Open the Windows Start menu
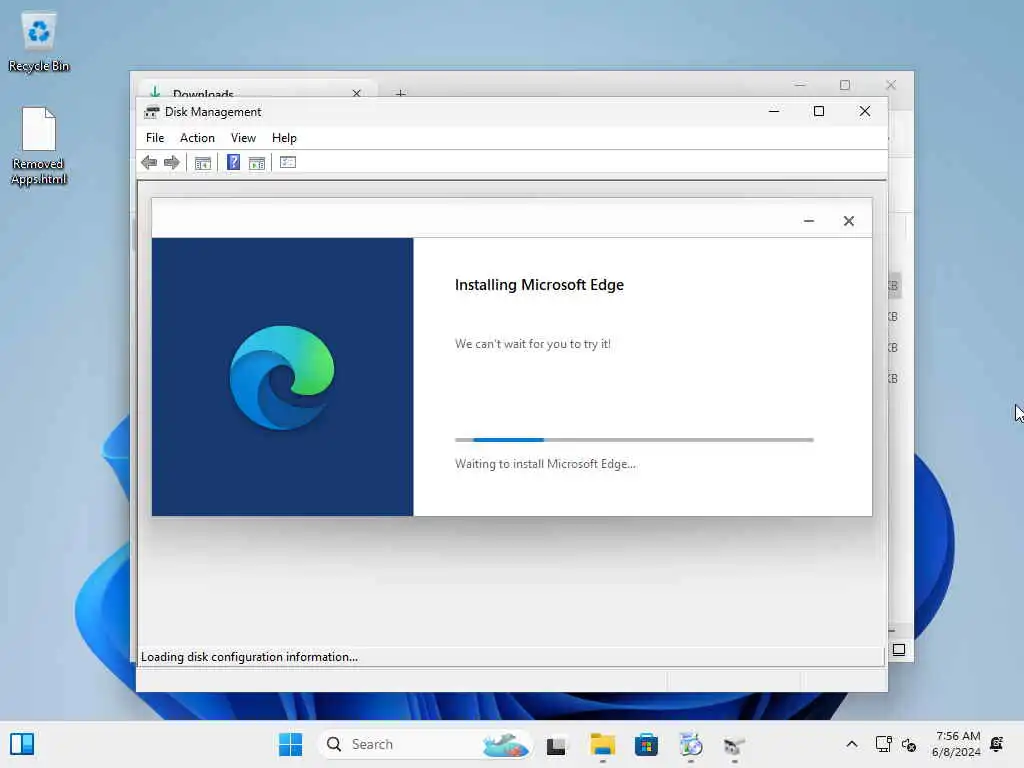This screenshot has height=768, width=1024. coord(291,744)
